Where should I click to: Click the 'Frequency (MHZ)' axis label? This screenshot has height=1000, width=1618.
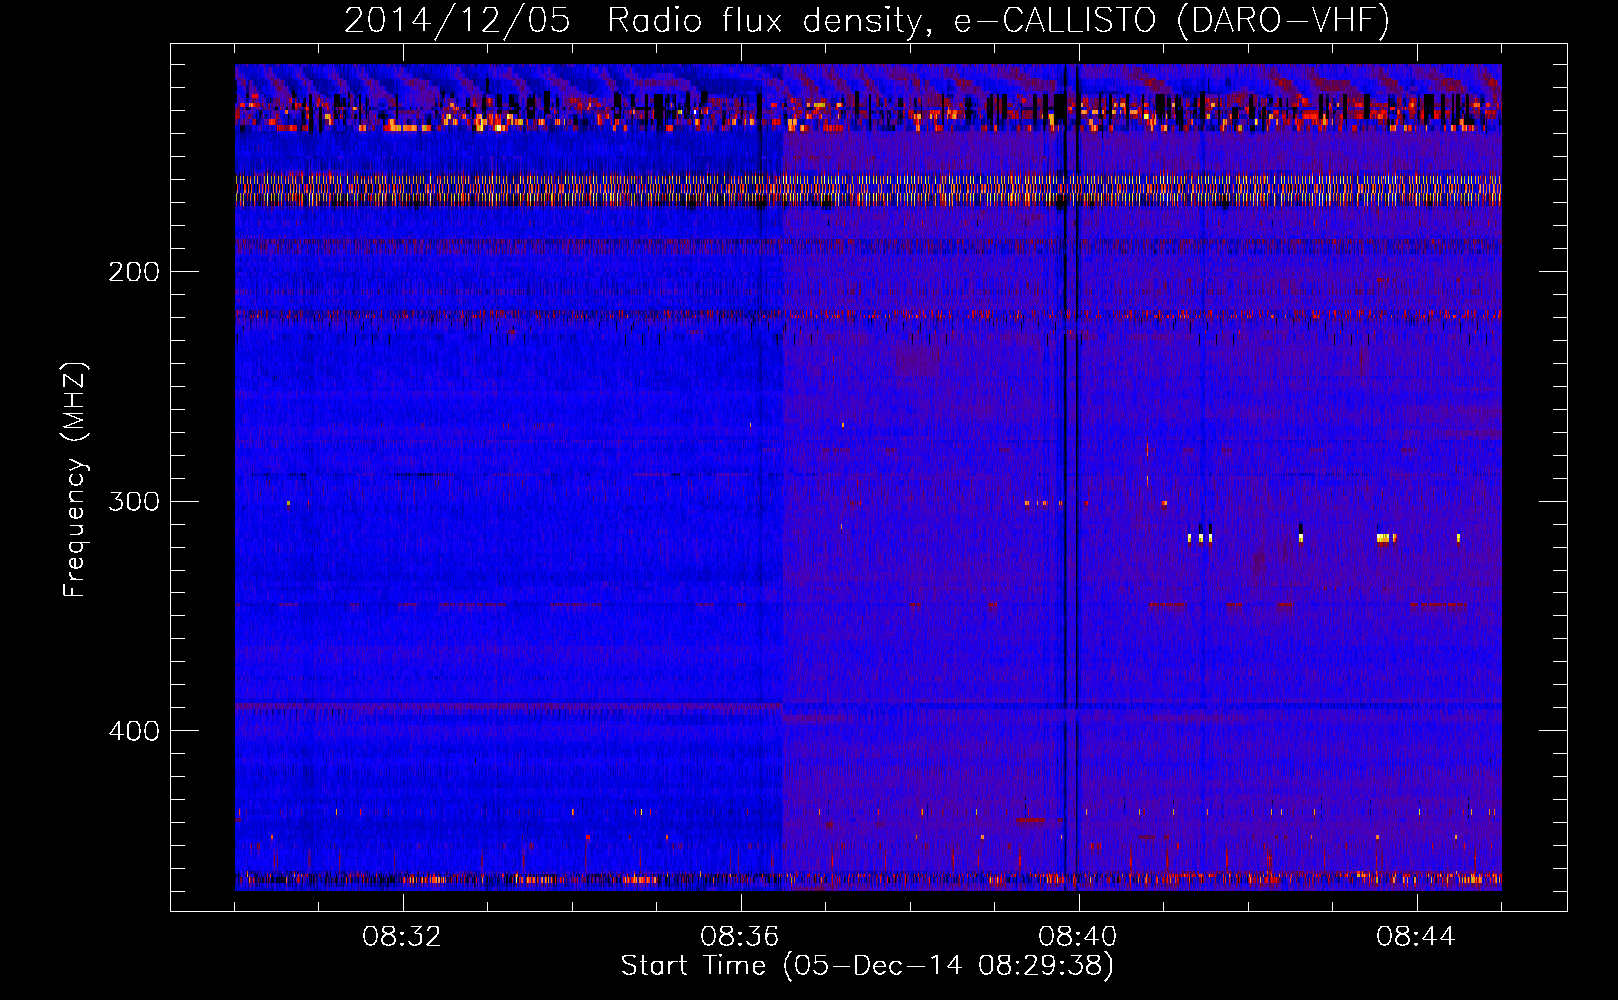click(76, 480)
